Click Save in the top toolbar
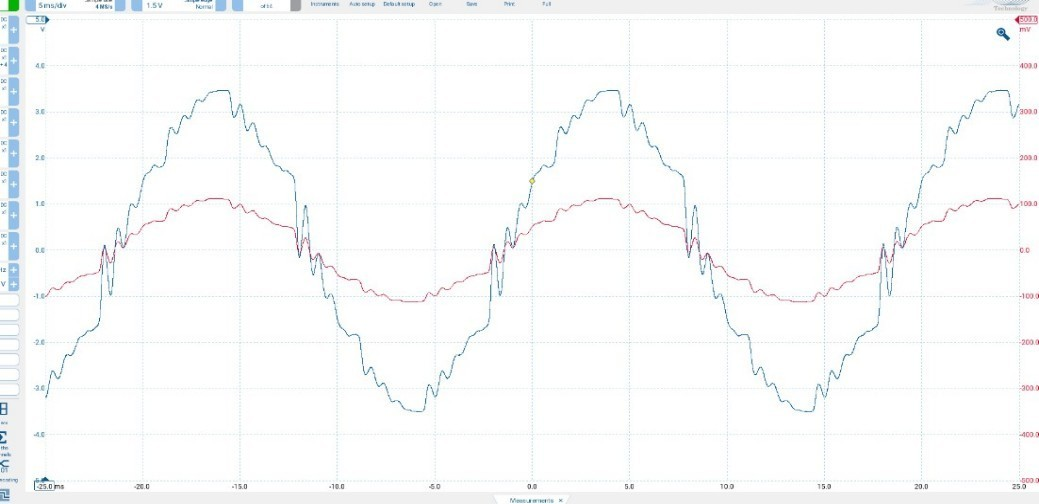This screenshot has width=1039, height=504. pos(472,4)
